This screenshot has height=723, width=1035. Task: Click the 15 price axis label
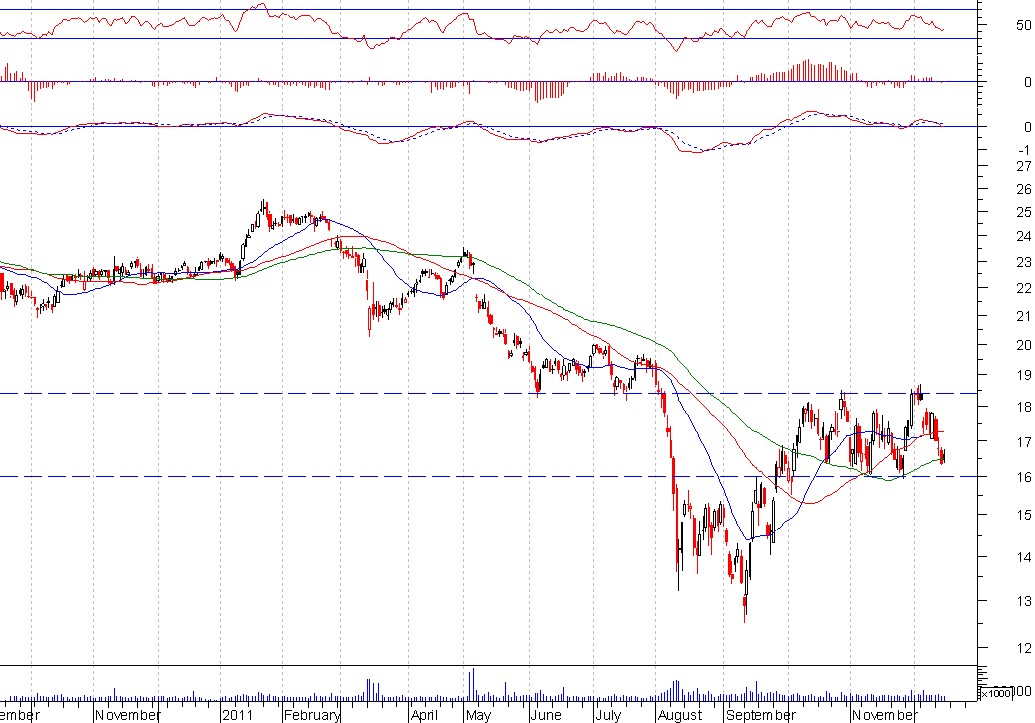tap(1023, 514)
